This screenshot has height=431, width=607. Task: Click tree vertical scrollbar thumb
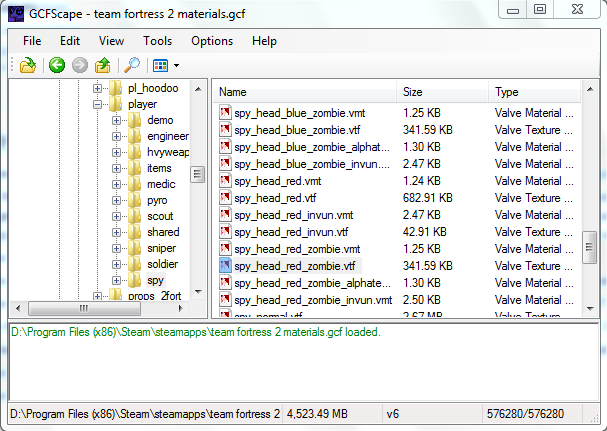coord(197,174)
